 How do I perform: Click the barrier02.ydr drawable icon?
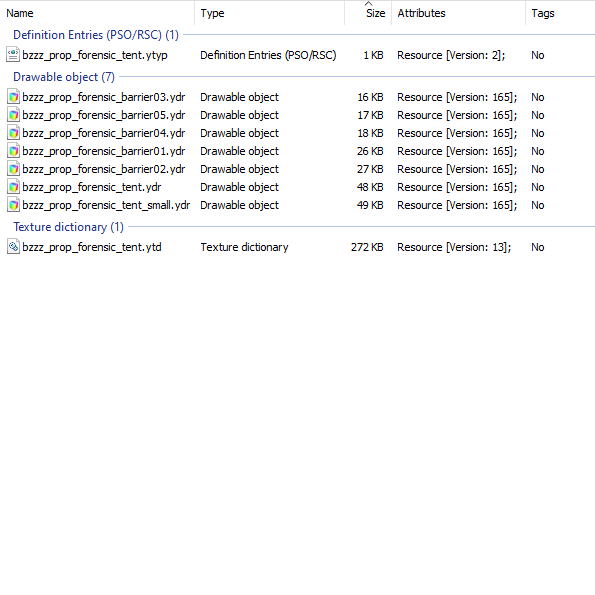(x=13, y=169)
